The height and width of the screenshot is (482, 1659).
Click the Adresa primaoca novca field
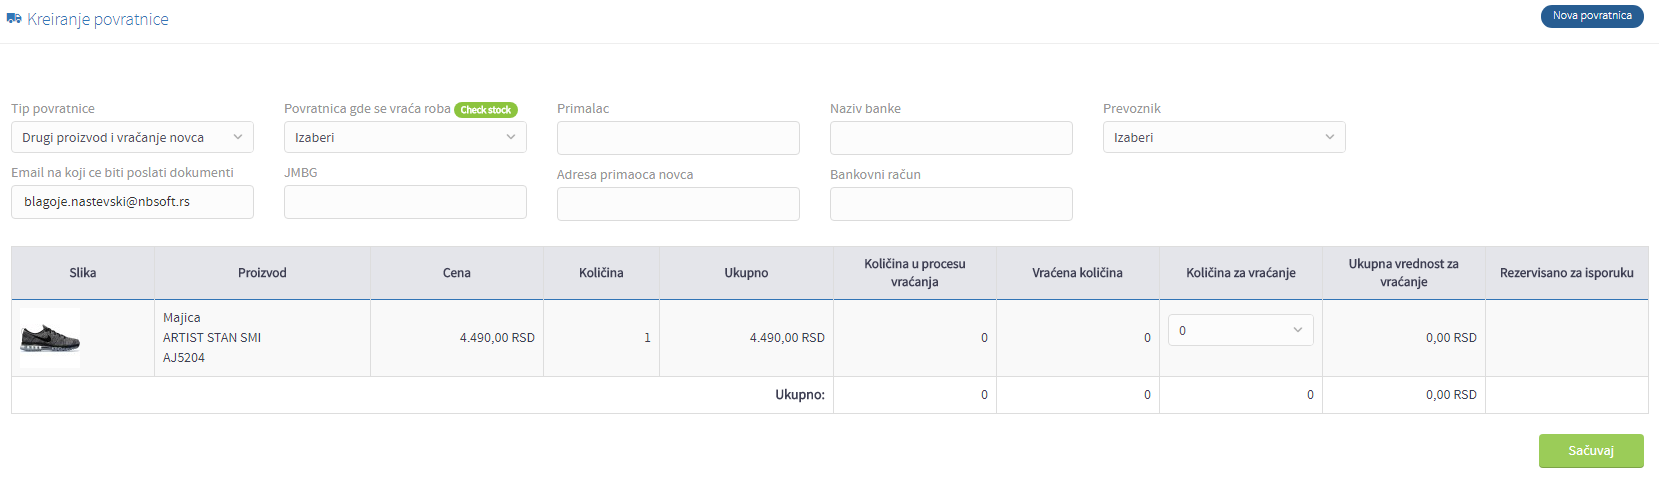point(678,204)
